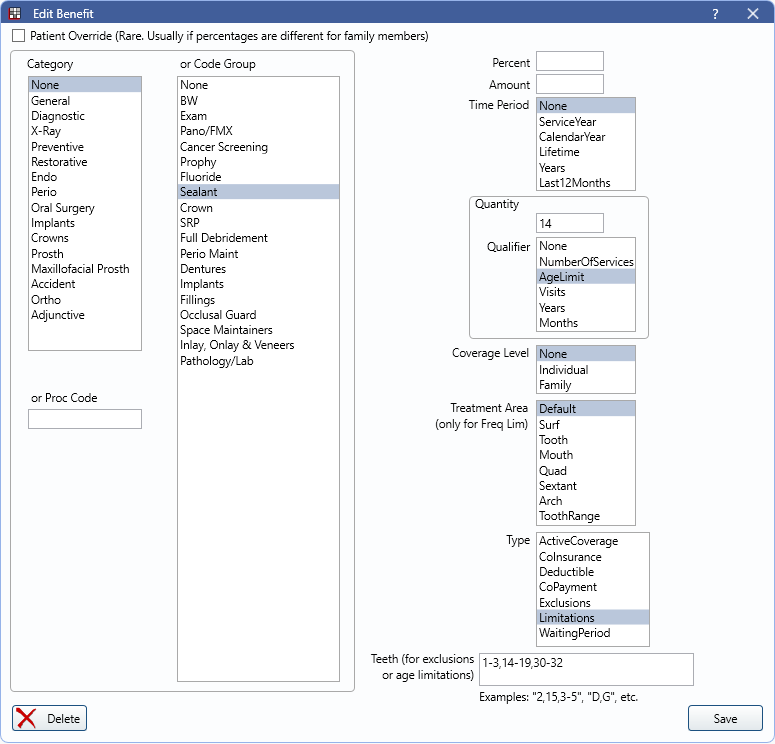Choose Oral Surgery category

(62, 208)
